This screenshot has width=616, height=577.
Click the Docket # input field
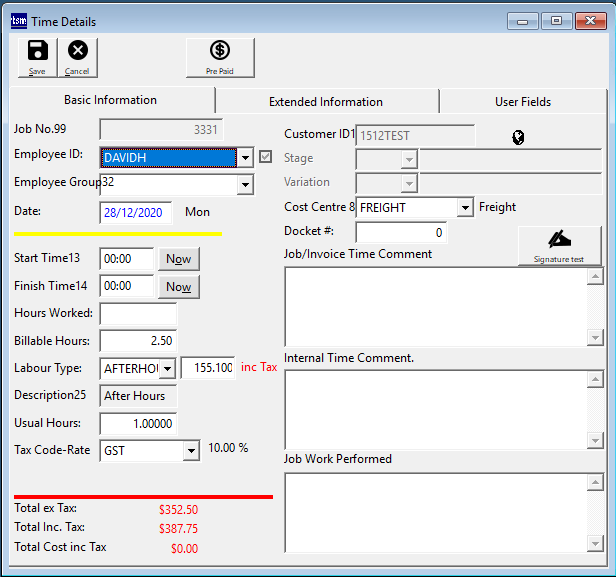coord(401,232)
